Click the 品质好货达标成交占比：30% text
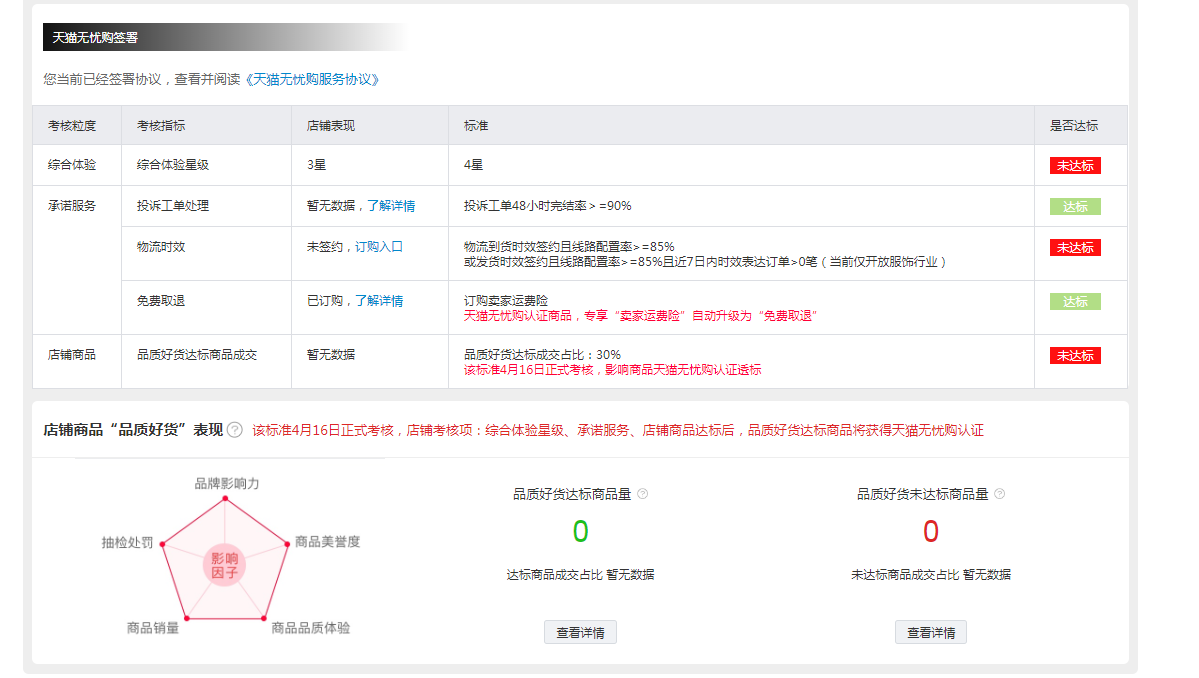 (542, 355)
